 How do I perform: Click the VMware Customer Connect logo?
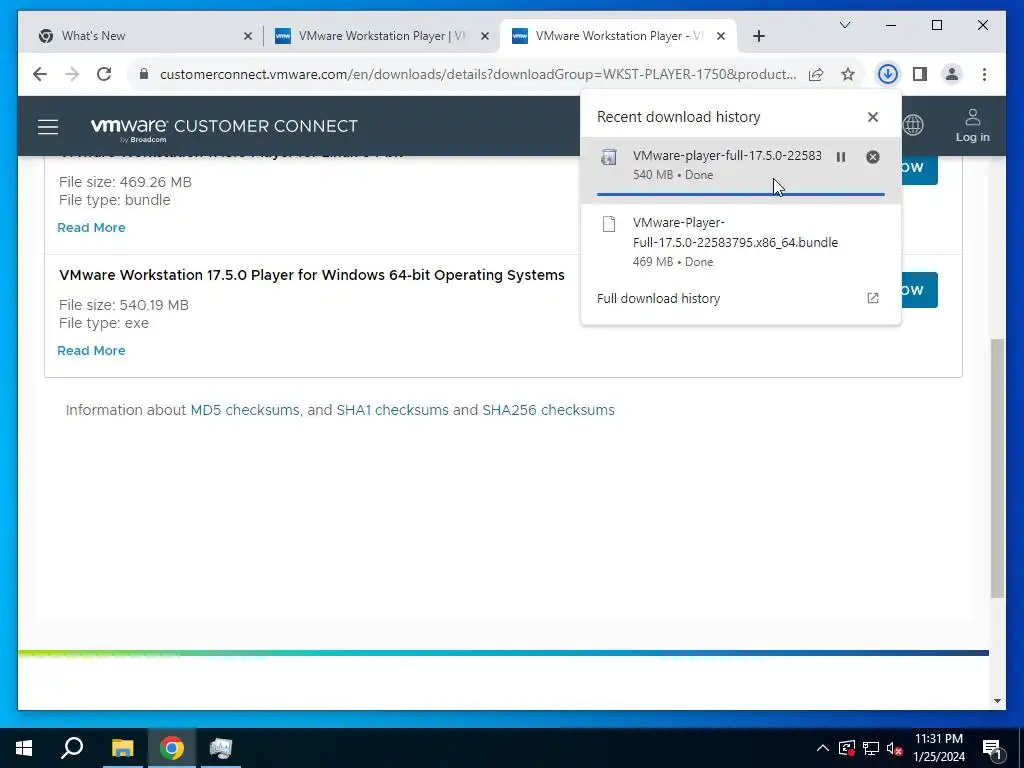(224, 128)
